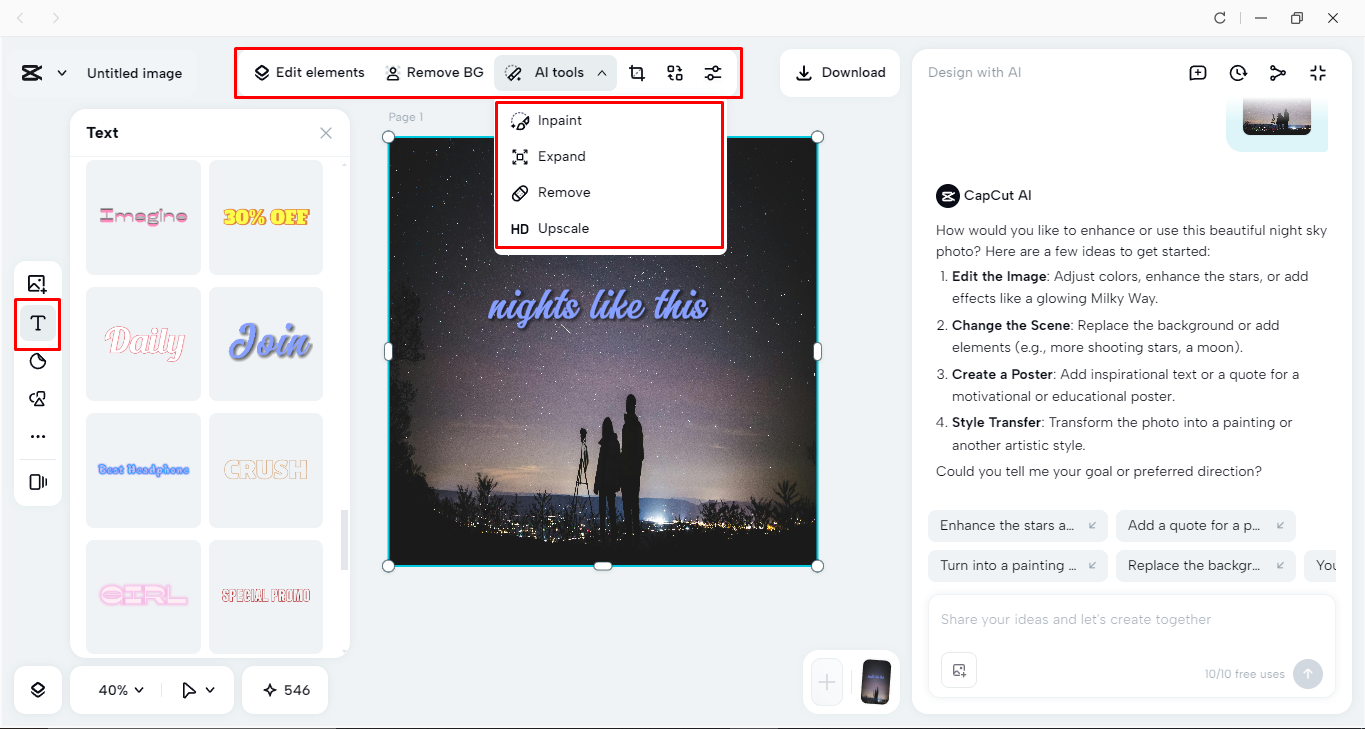
Task: Select the Crop tool icon
Action: pos(637,73)
